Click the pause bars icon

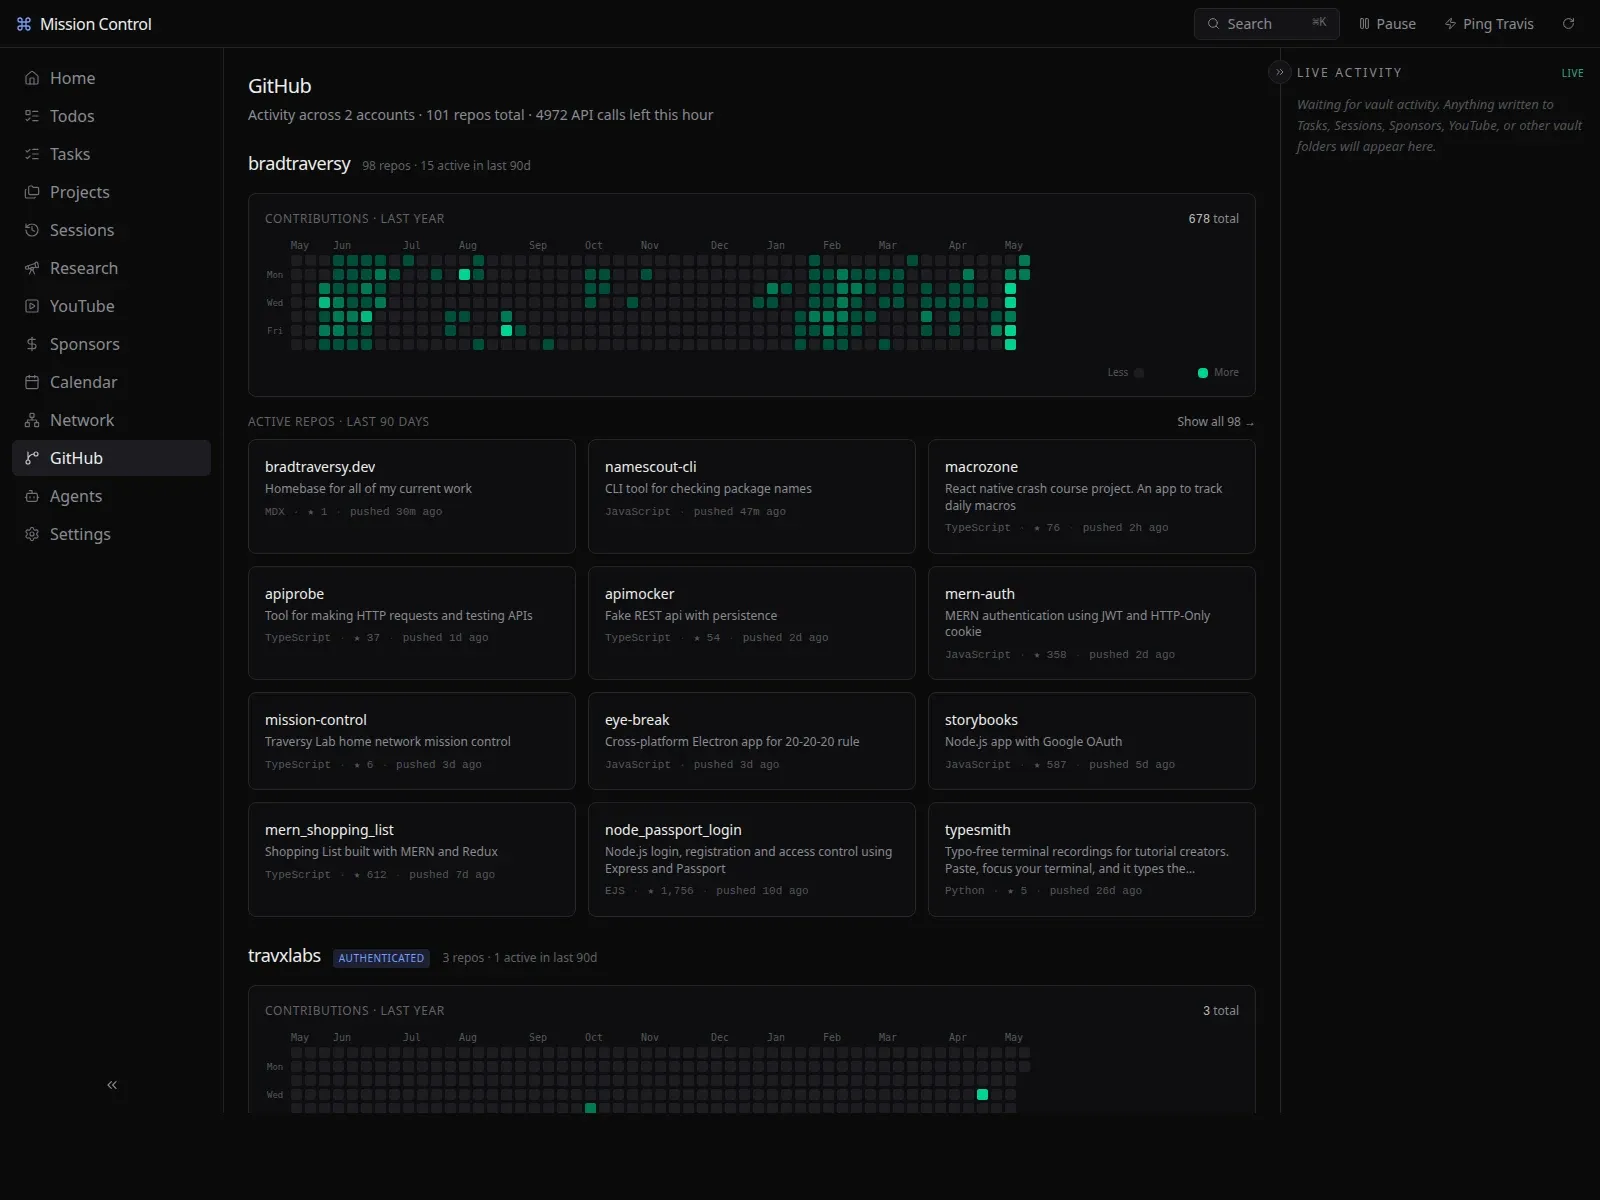1364,24
